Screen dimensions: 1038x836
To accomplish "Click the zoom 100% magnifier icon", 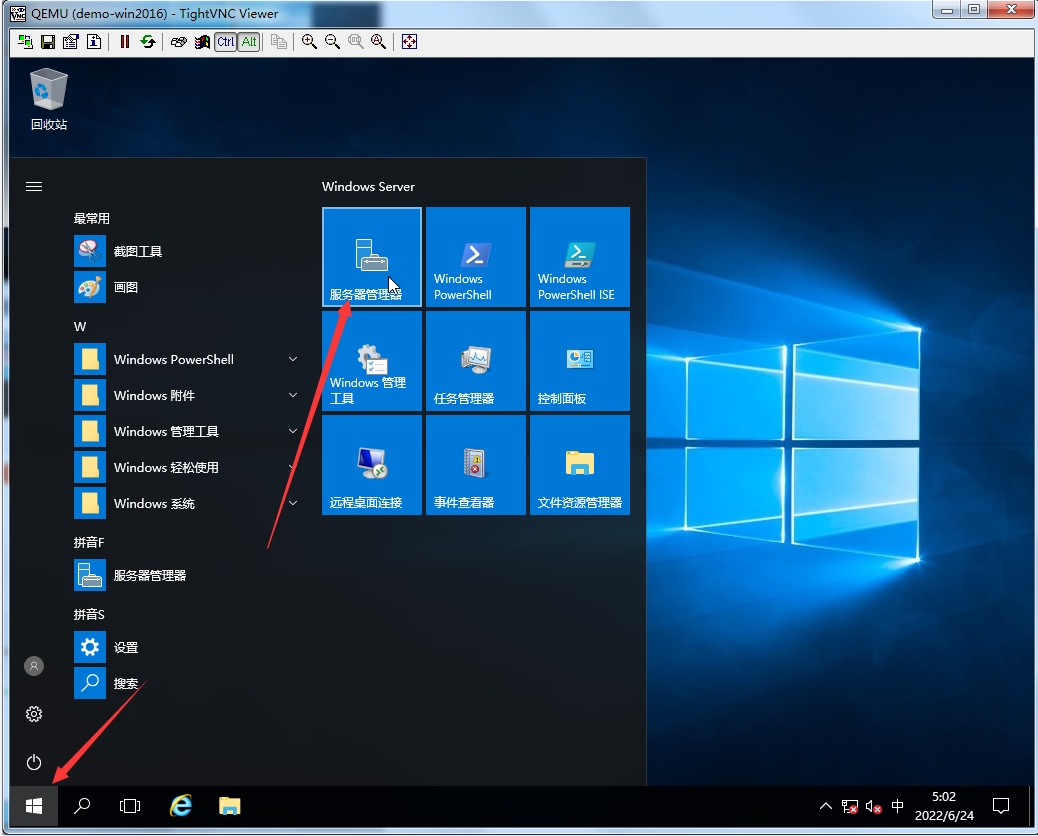I will coord(355,42).
